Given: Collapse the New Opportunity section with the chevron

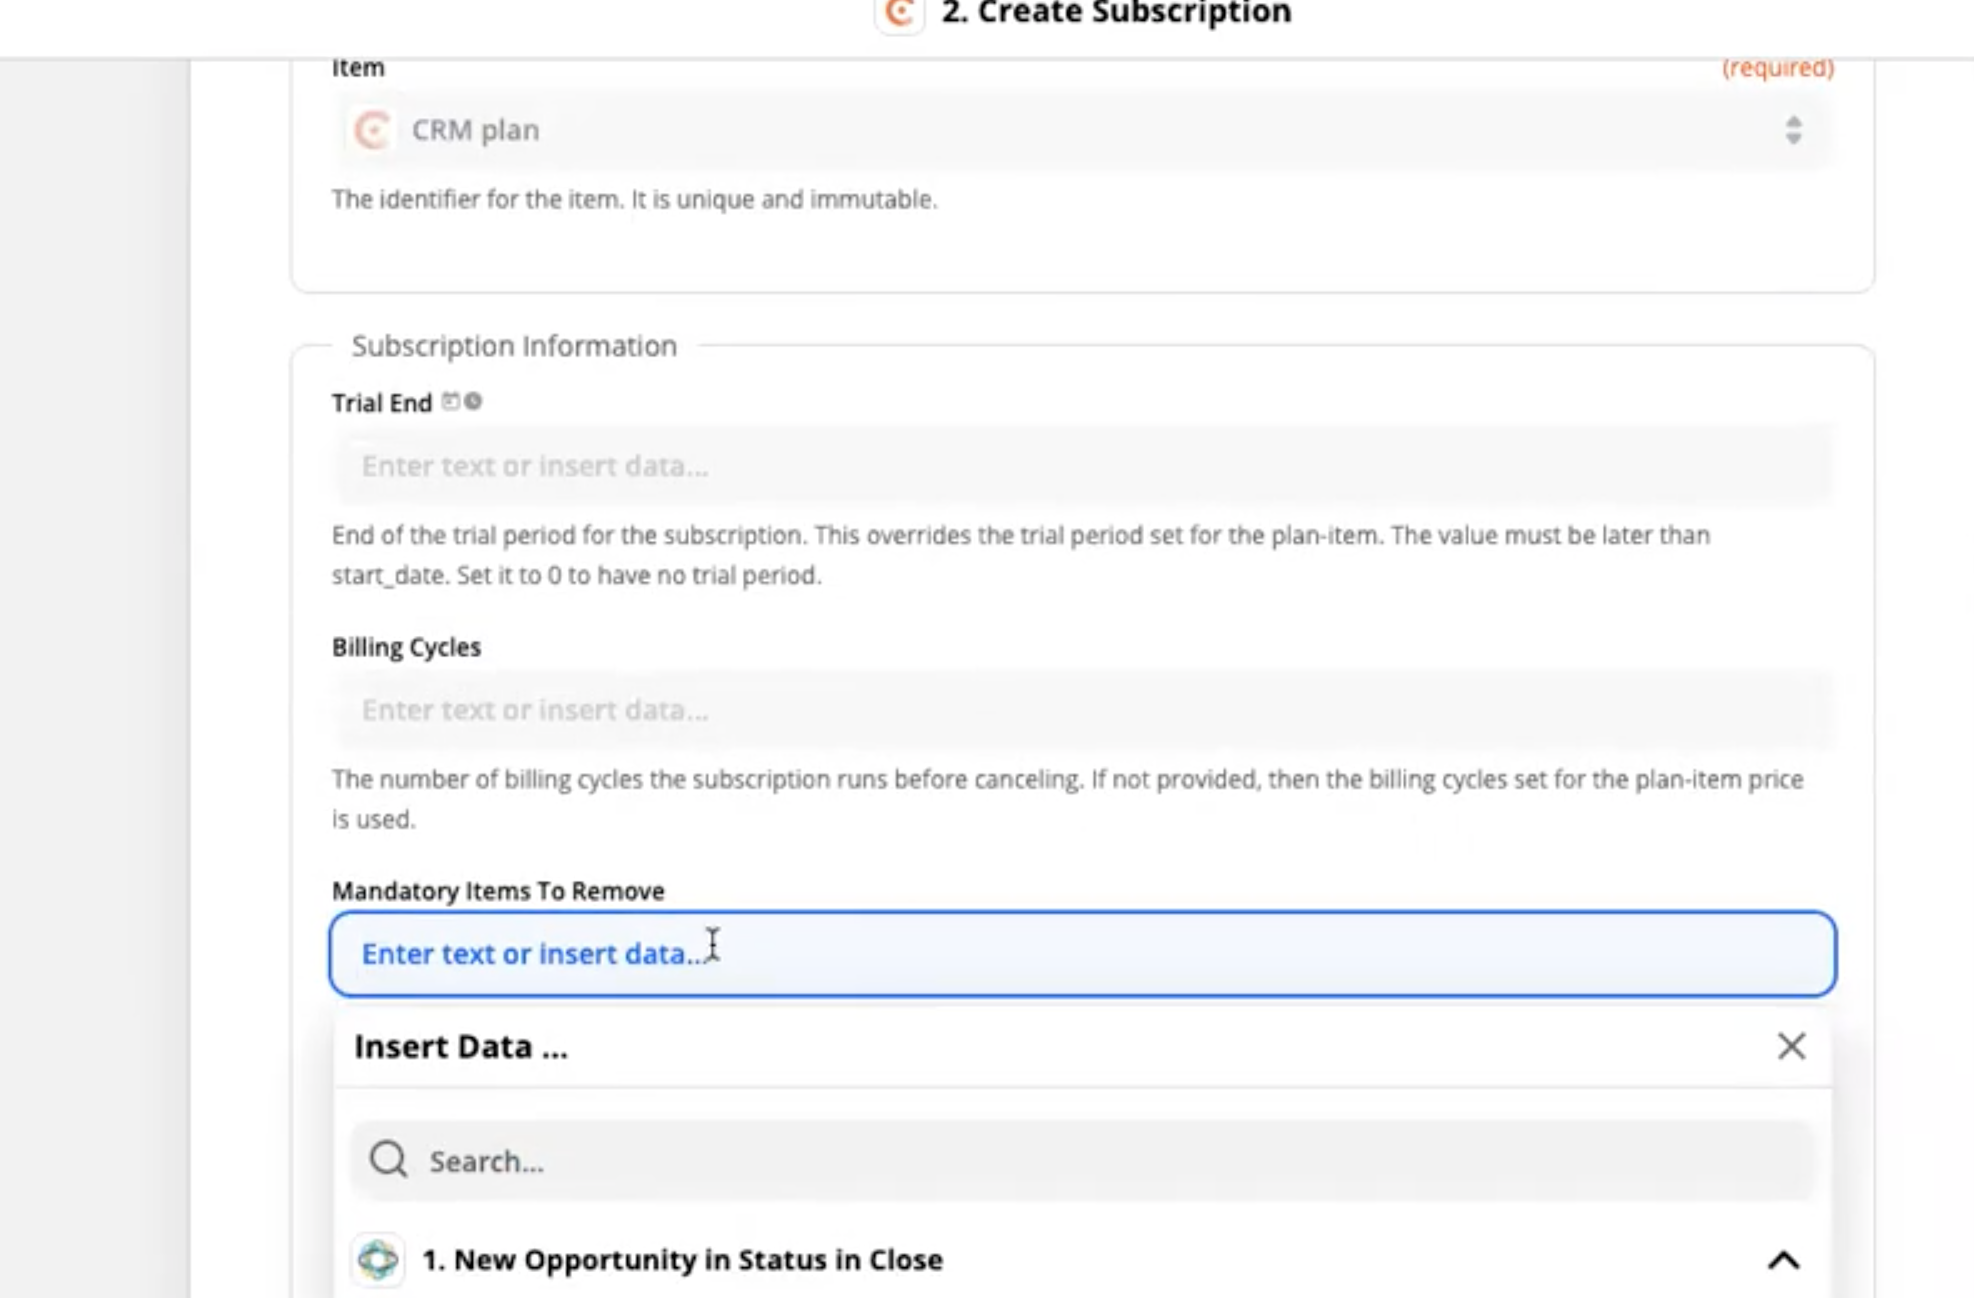Looking at the screenshot, I should click(x=1783, y=1260).
